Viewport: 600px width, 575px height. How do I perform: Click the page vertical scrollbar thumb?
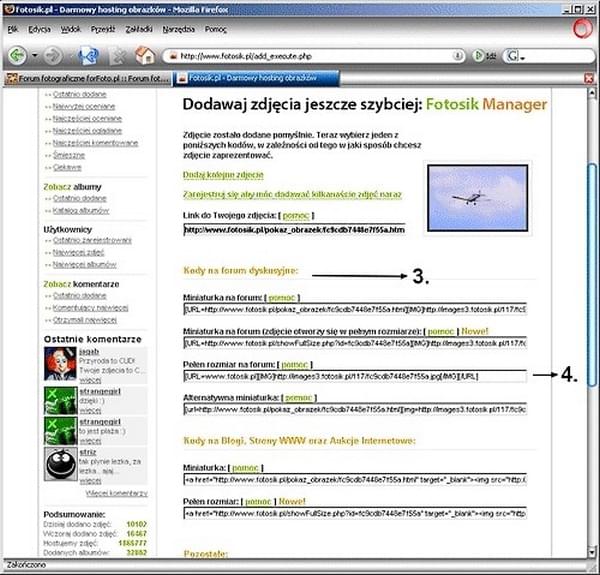tap(592, 274)
